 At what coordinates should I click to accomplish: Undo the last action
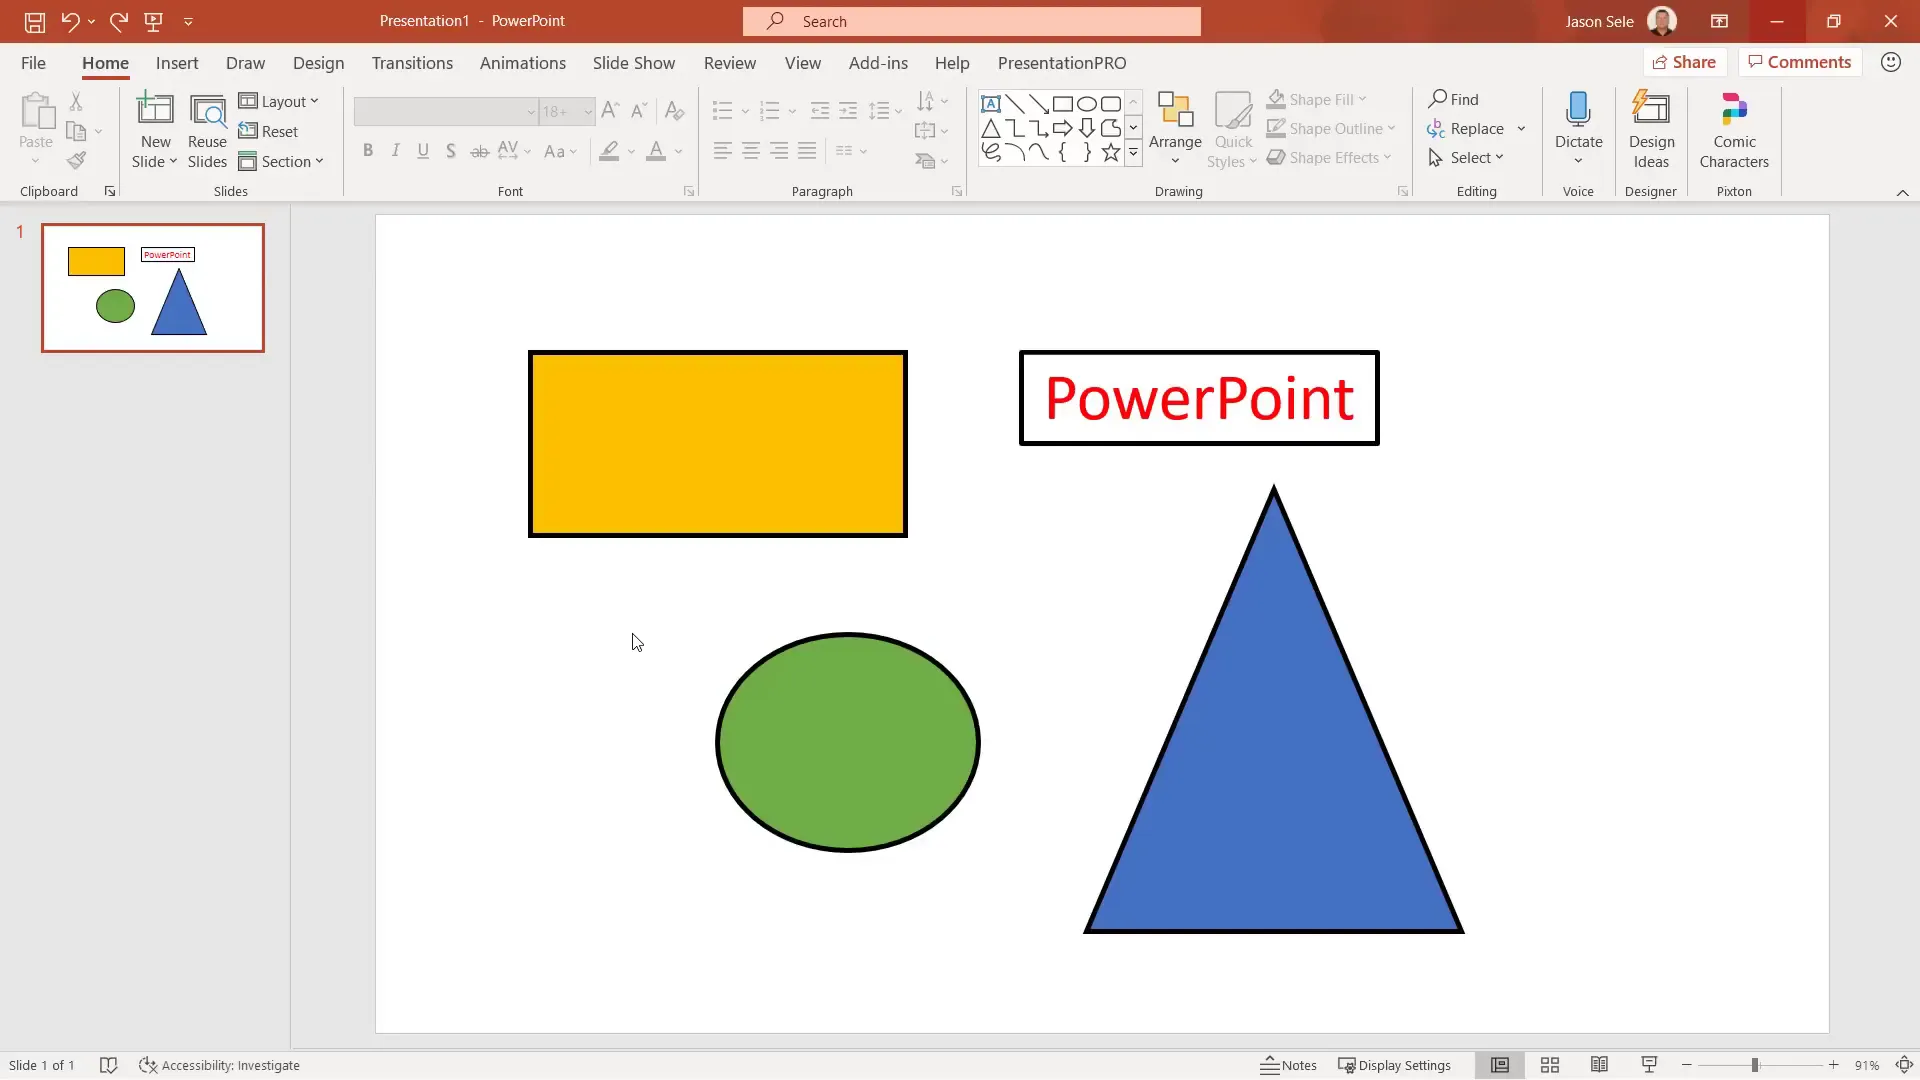point(69,21)
